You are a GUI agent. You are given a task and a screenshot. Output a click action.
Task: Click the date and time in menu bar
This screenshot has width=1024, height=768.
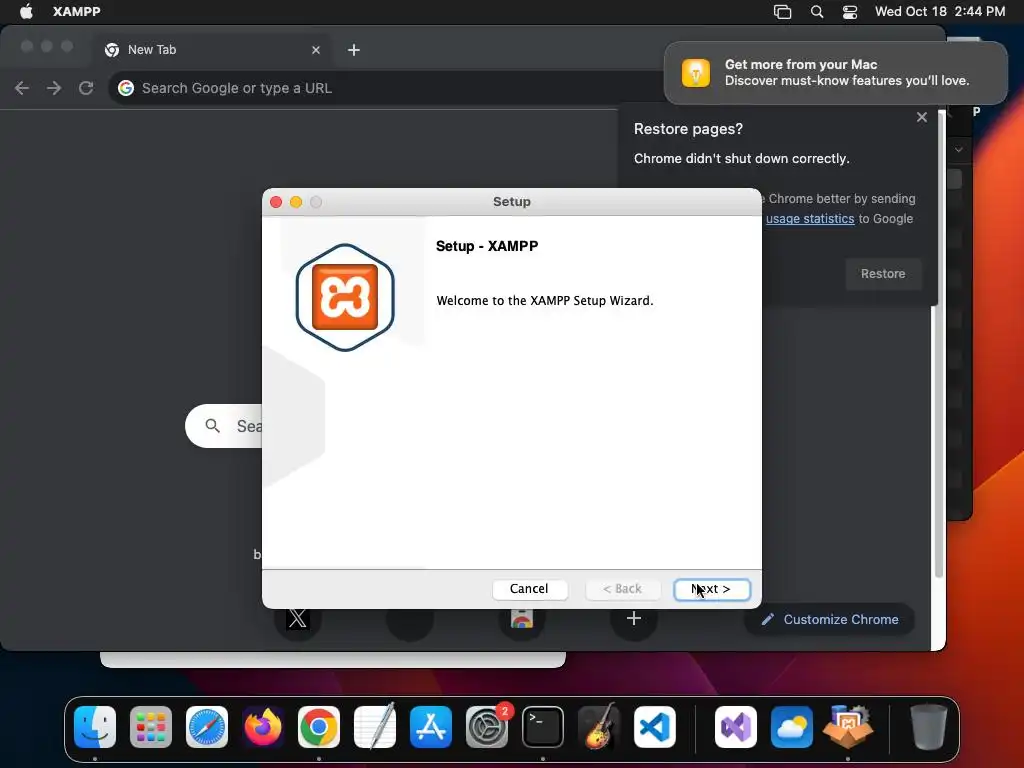(x=940, y=12)
